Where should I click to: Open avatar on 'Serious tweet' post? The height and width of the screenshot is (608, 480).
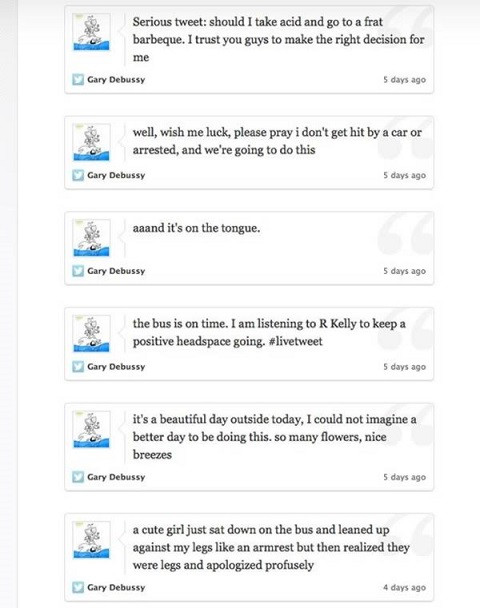pyautogui.click(x=92, y=32)
